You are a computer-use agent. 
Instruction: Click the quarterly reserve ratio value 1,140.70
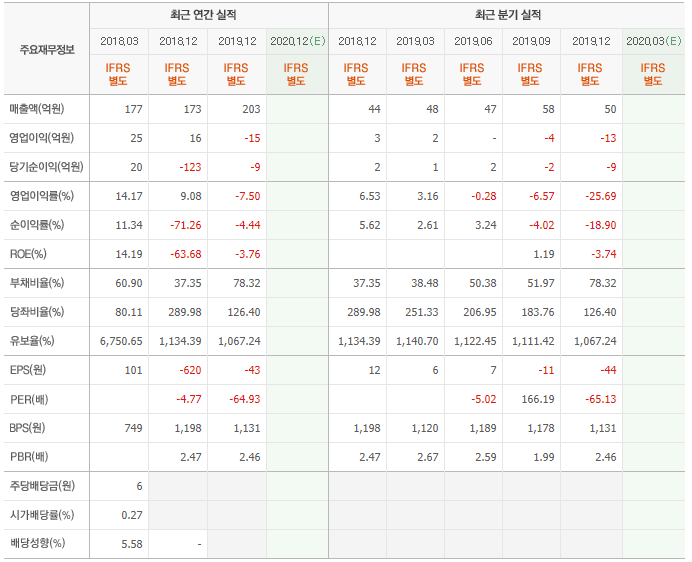tap(417, 341)
